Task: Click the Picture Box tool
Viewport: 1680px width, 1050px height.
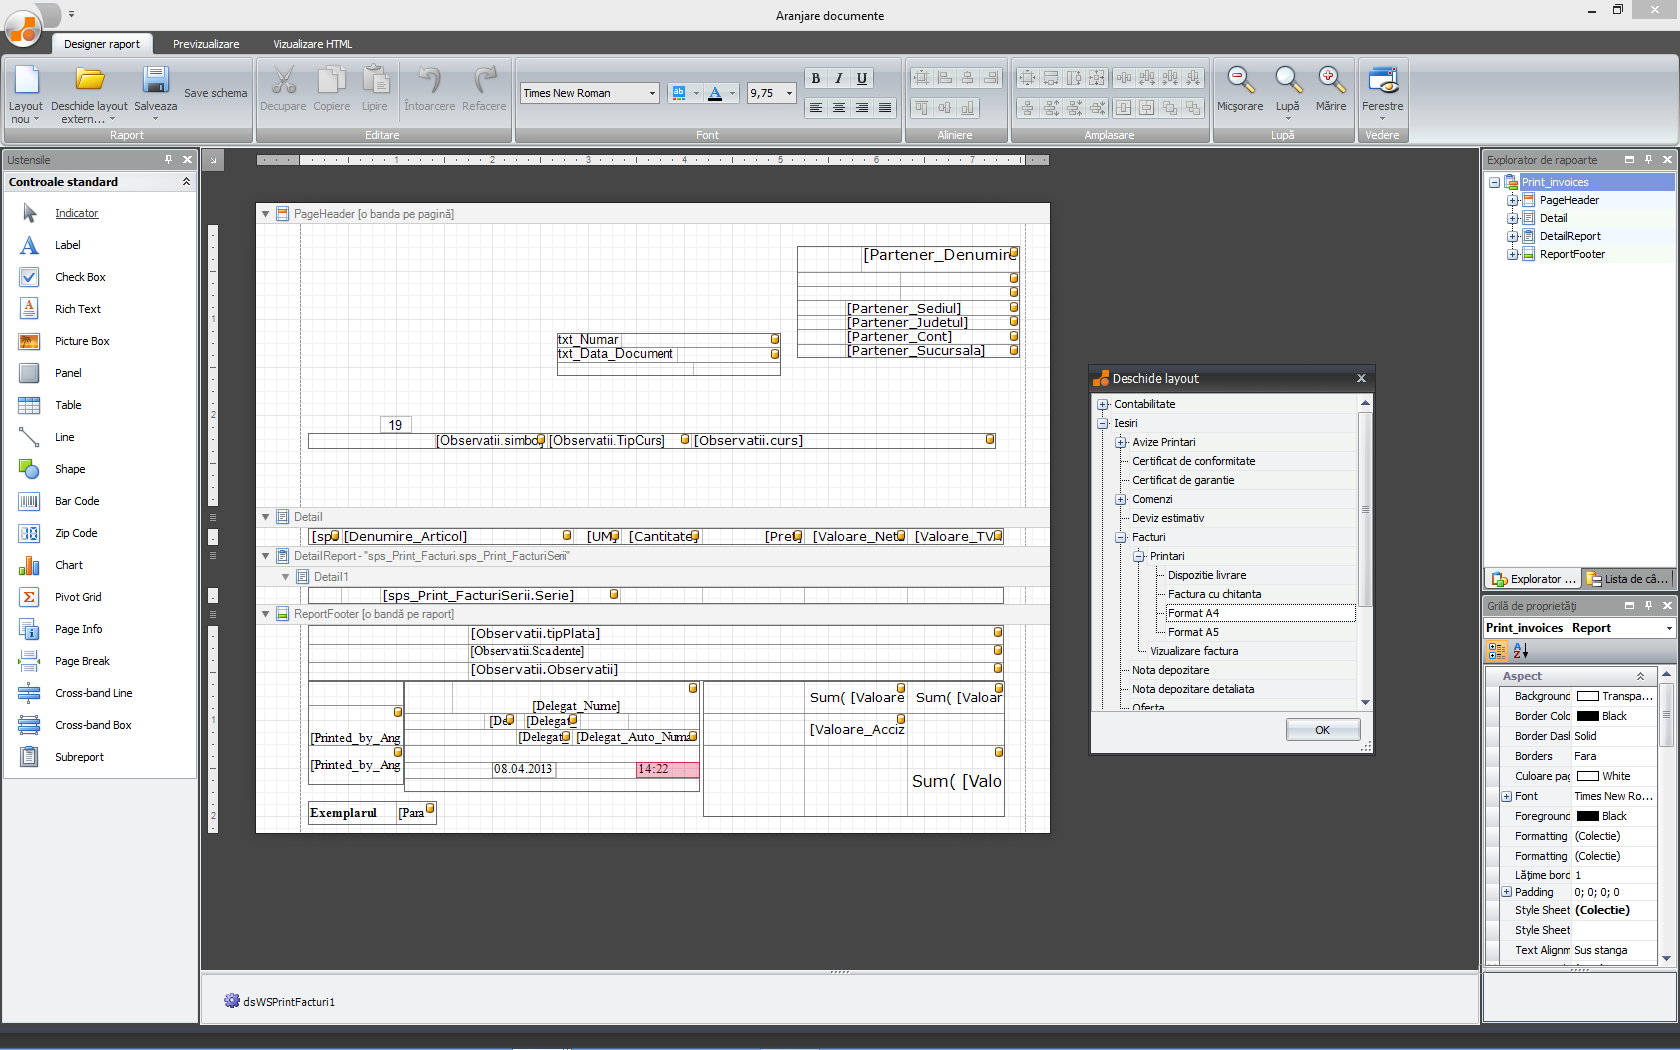Action: tap(81, 341)
